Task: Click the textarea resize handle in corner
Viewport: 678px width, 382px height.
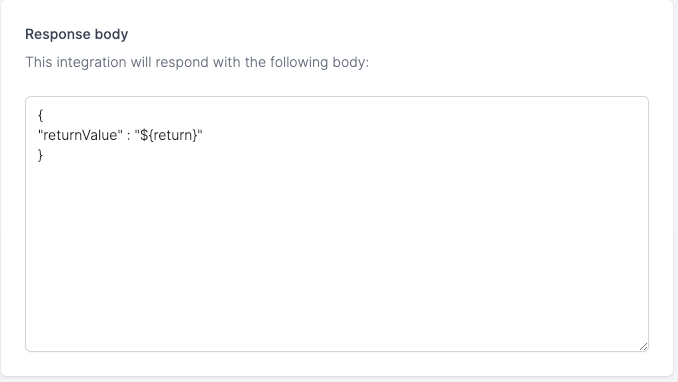Action: pos(643,346)
